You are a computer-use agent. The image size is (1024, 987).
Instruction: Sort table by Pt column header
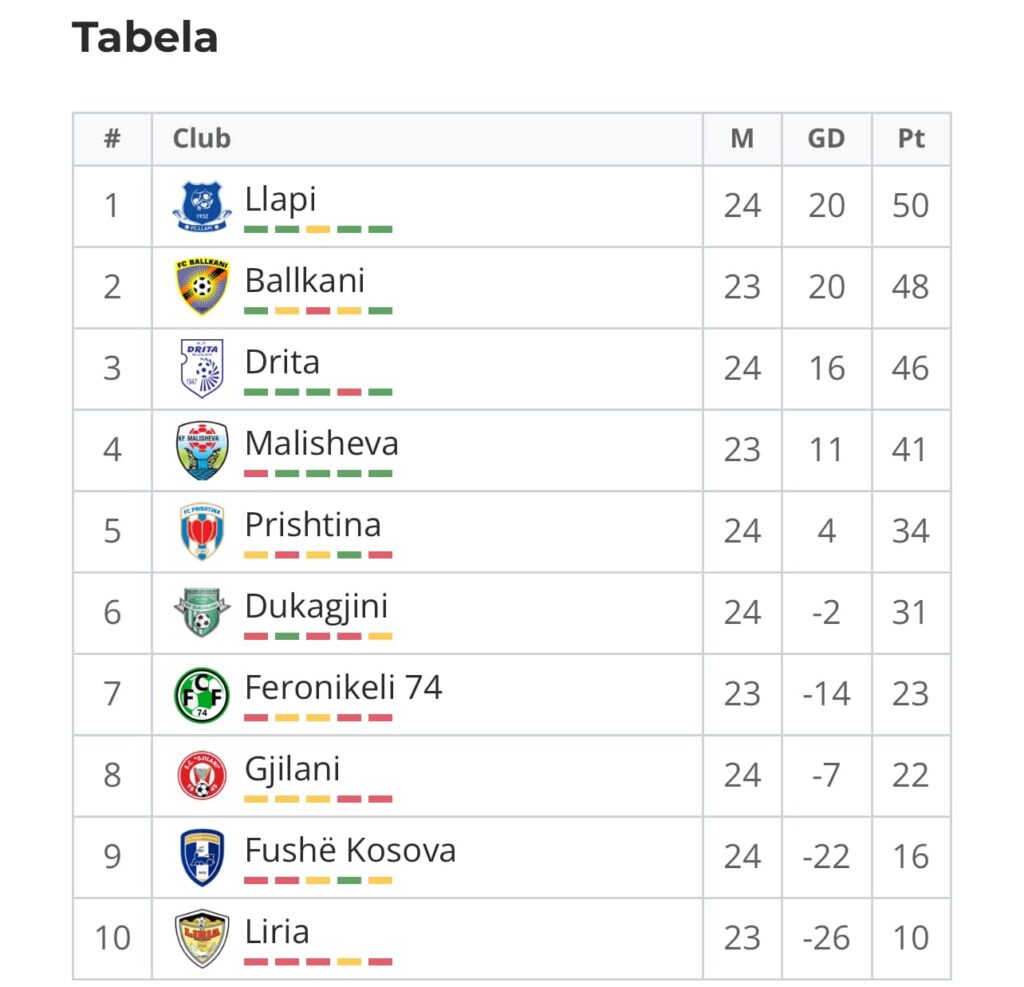point(911,138)
